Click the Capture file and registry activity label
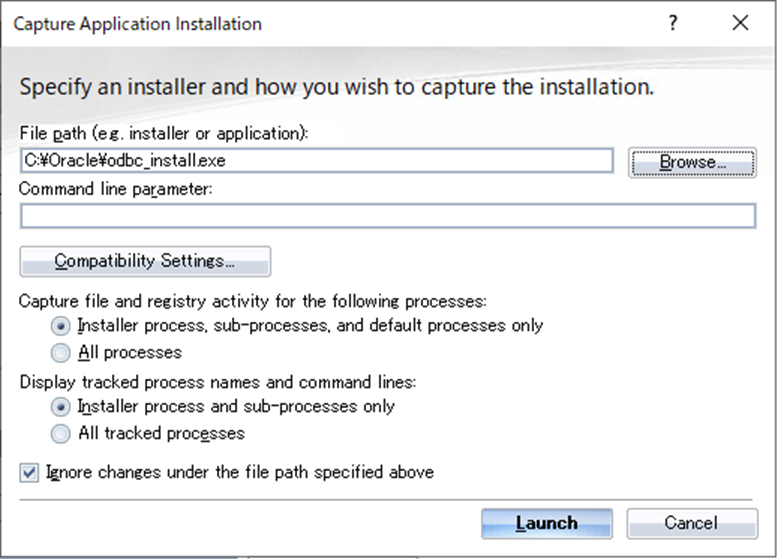 click(253, 300)
